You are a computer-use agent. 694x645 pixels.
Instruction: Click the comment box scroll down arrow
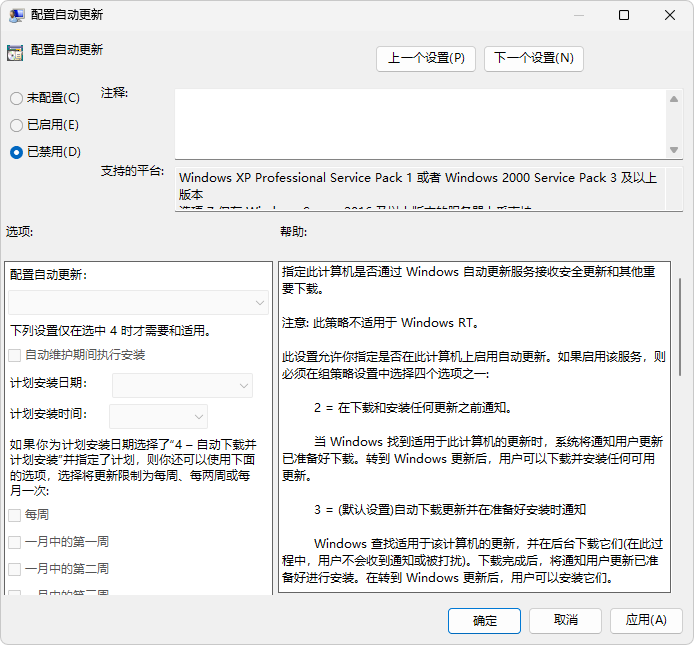tap(674, 150)
